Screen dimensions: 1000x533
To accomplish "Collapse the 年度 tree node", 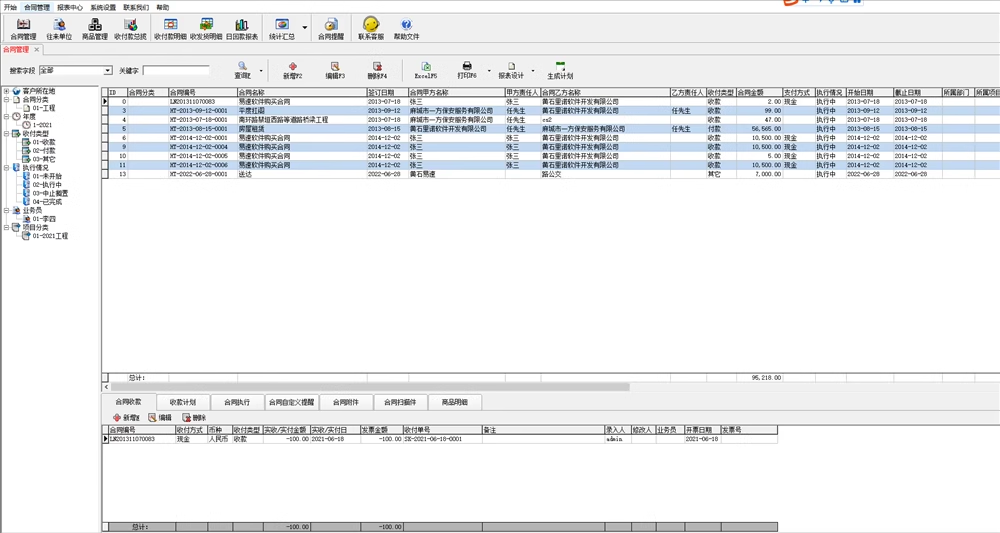I will point(6,117).
